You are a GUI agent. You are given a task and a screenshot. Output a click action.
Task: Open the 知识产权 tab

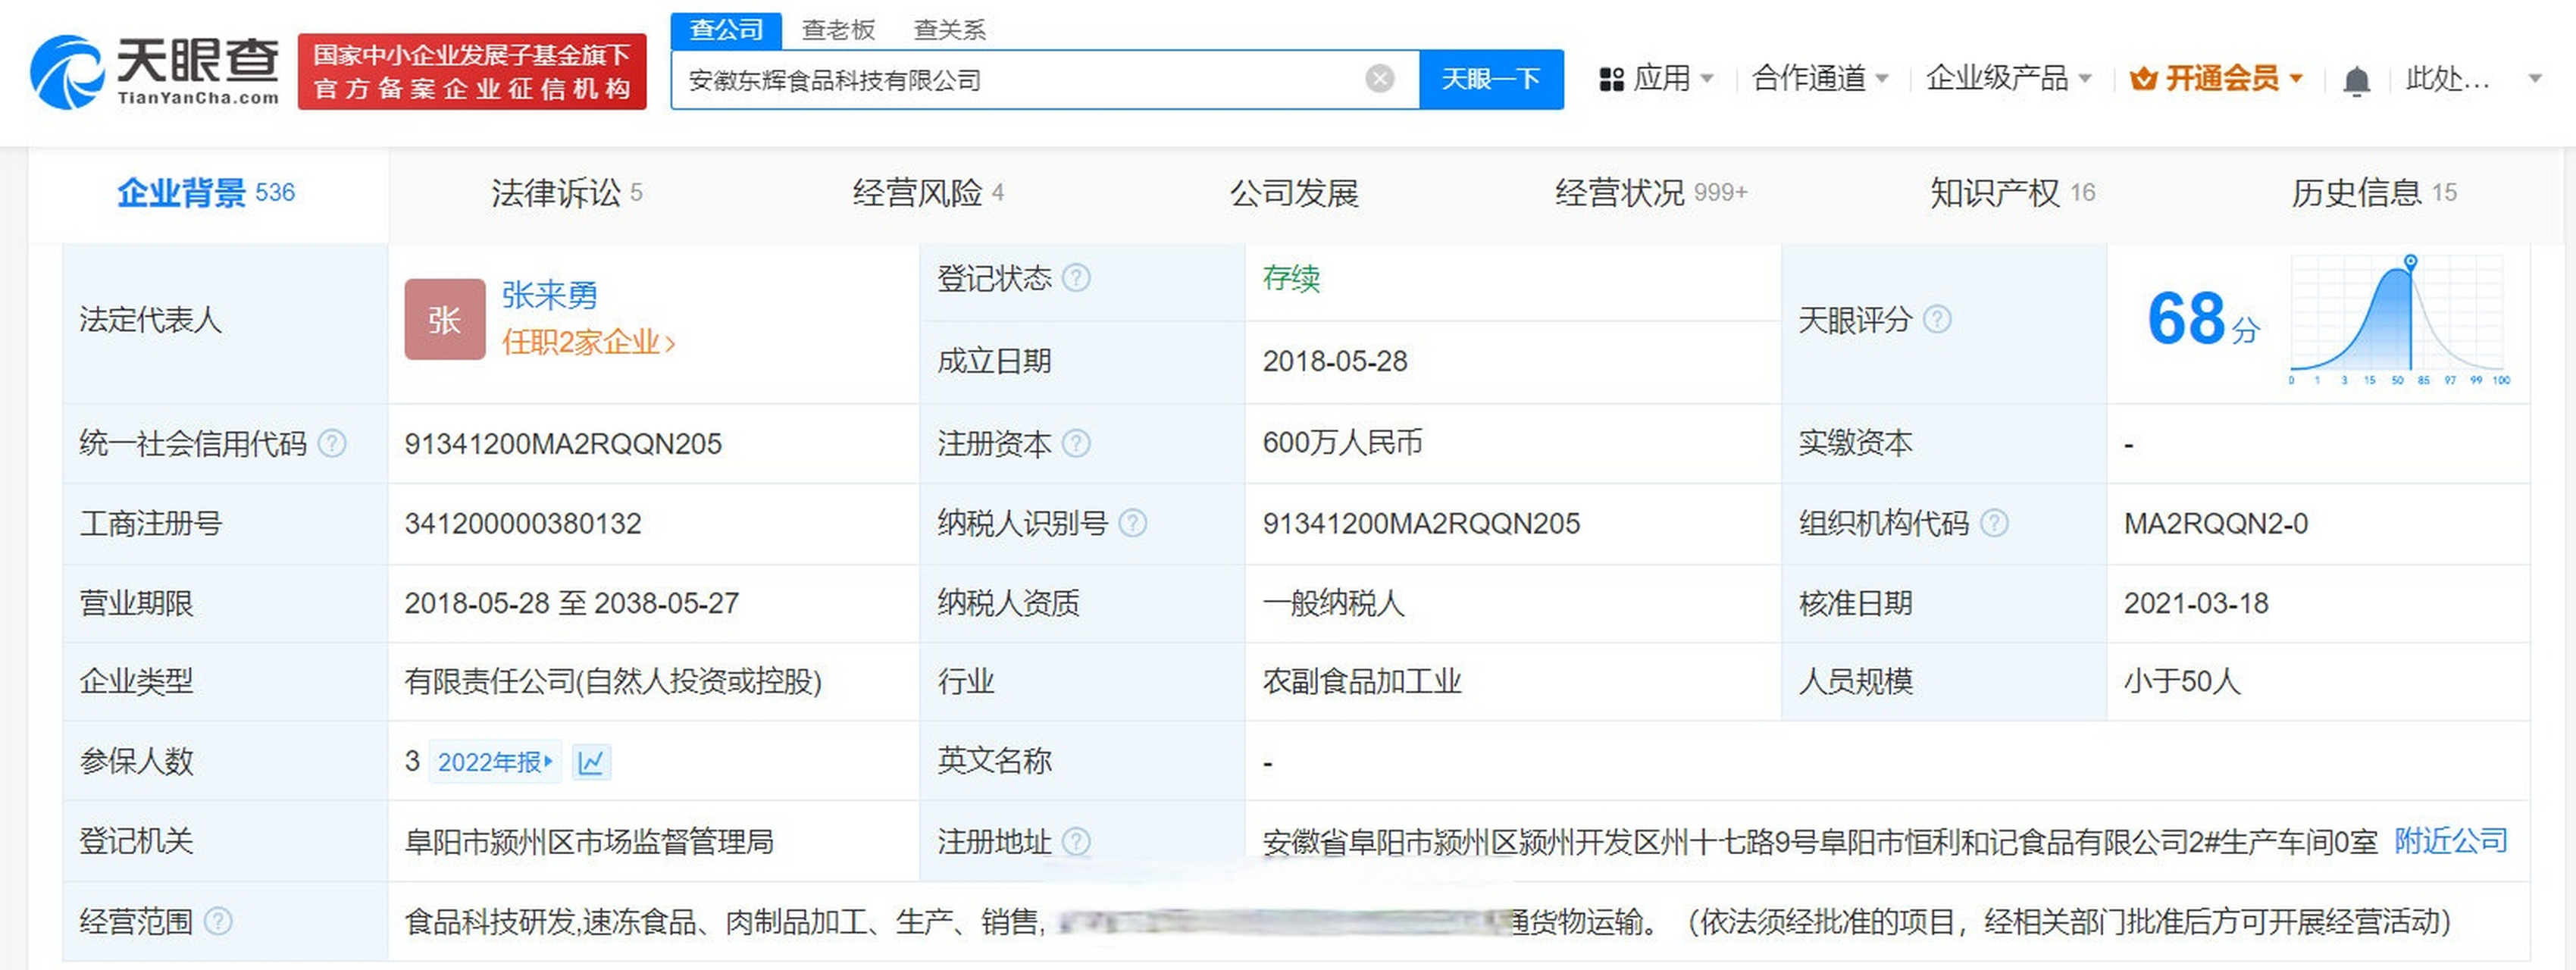click(2012, 192)
